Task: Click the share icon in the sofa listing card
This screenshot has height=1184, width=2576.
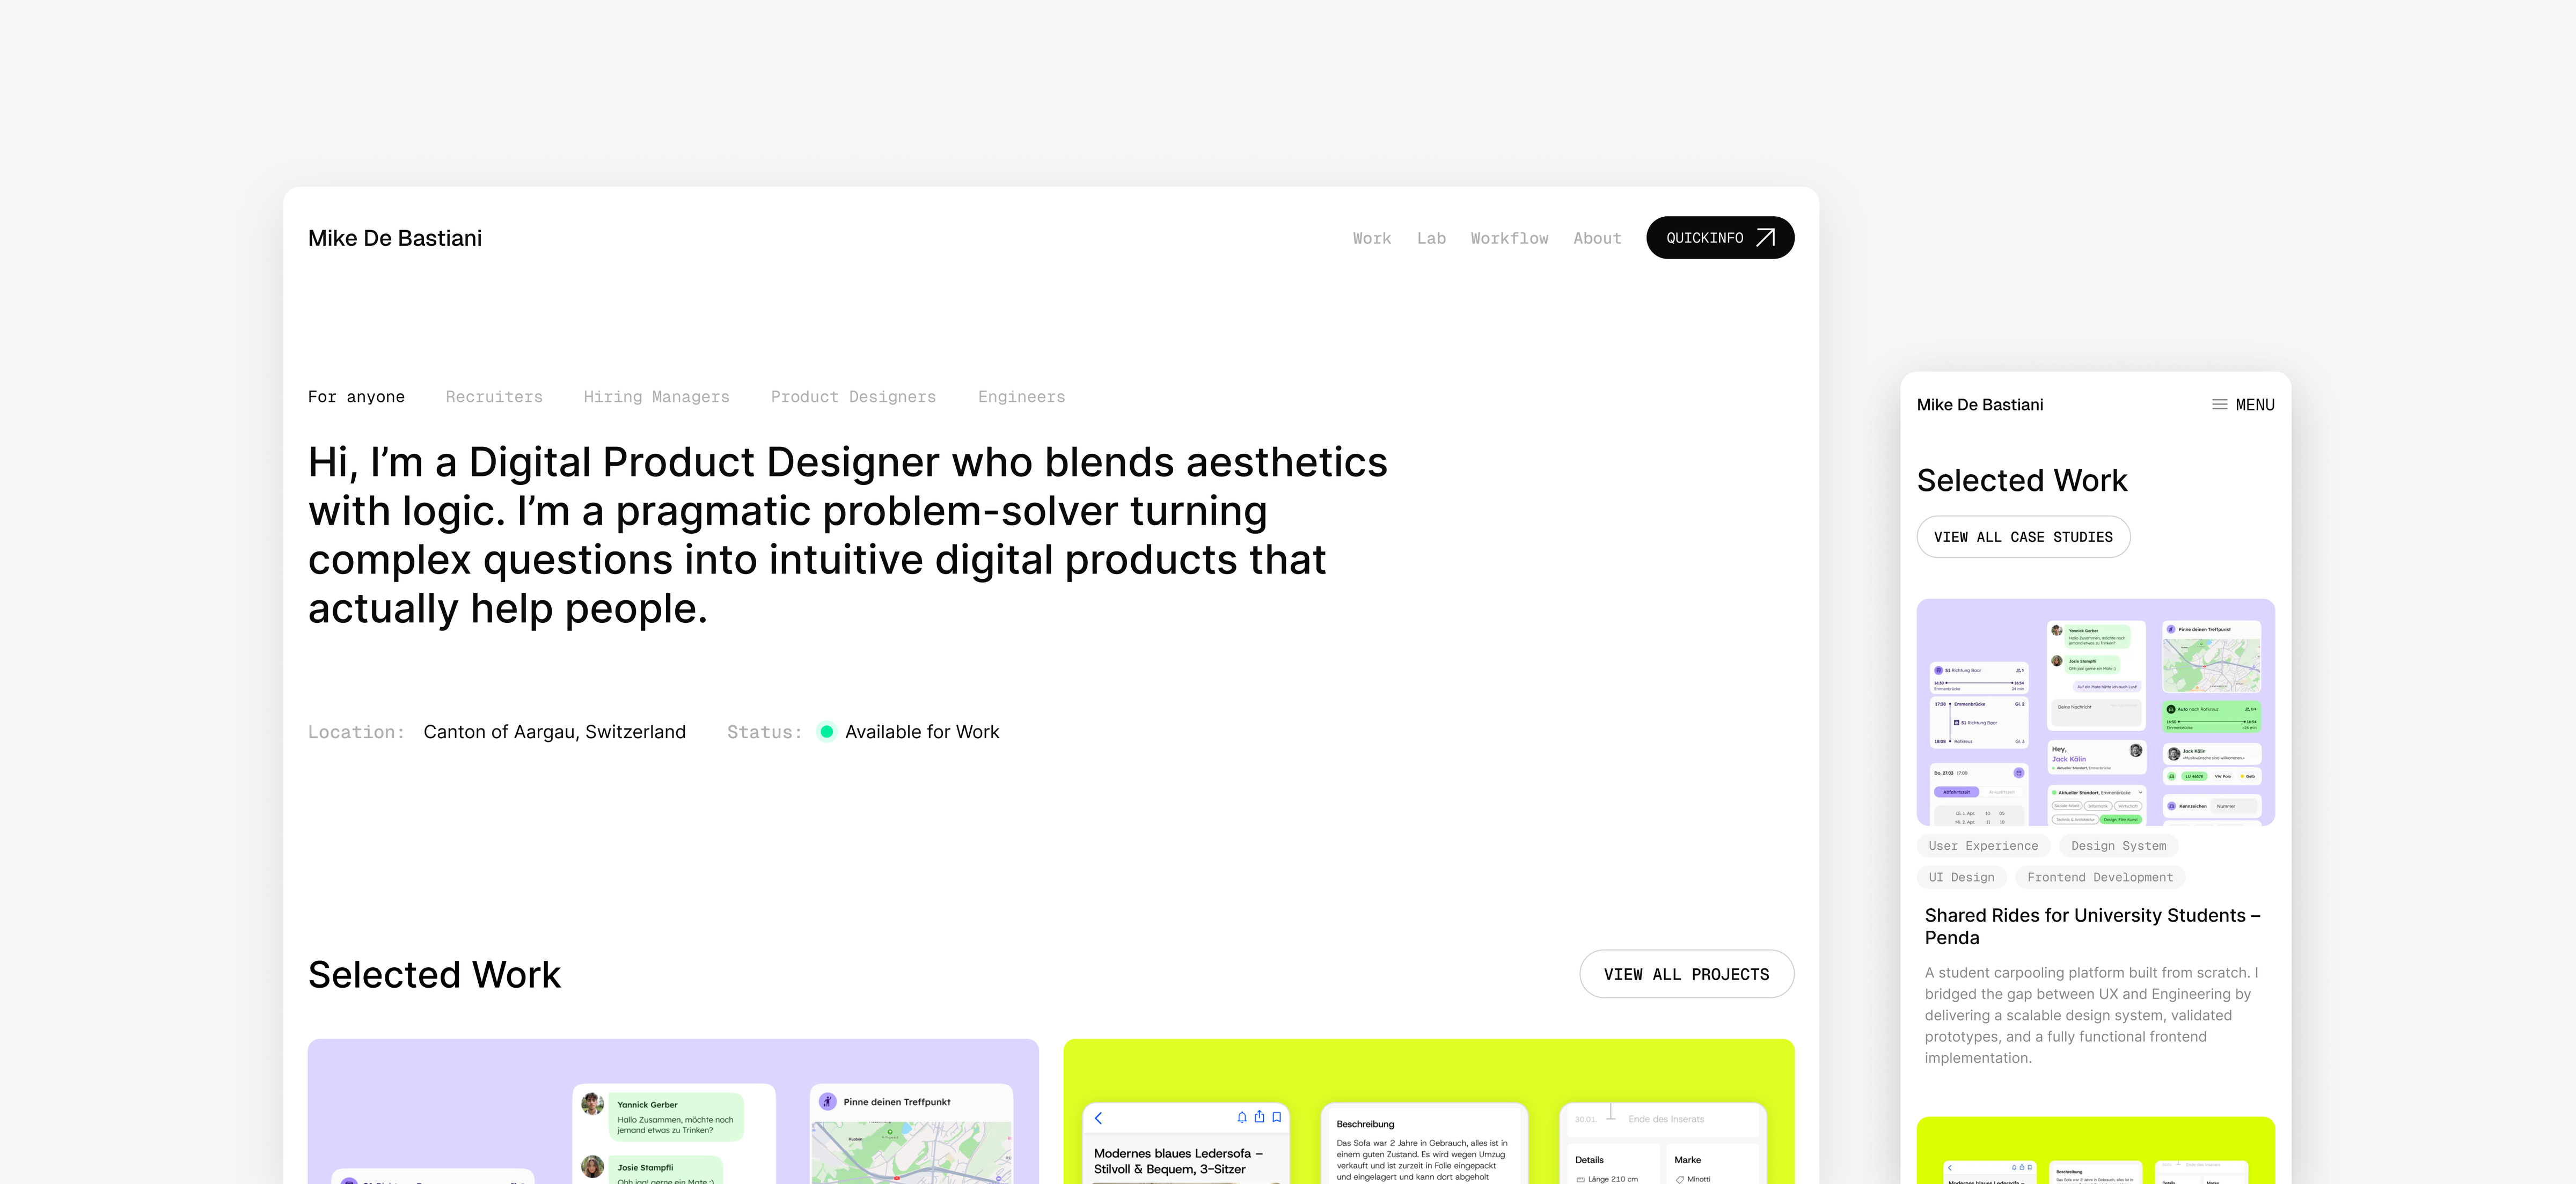Action: [x=1259, y=1117]
